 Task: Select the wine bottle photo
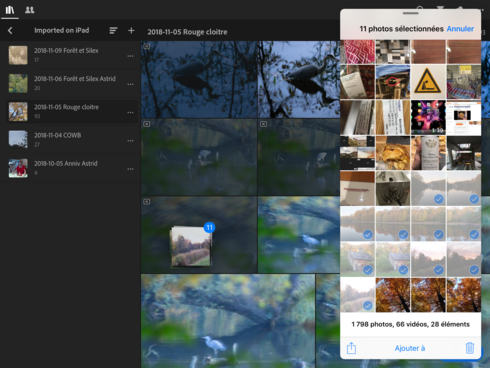click(428, 153)
